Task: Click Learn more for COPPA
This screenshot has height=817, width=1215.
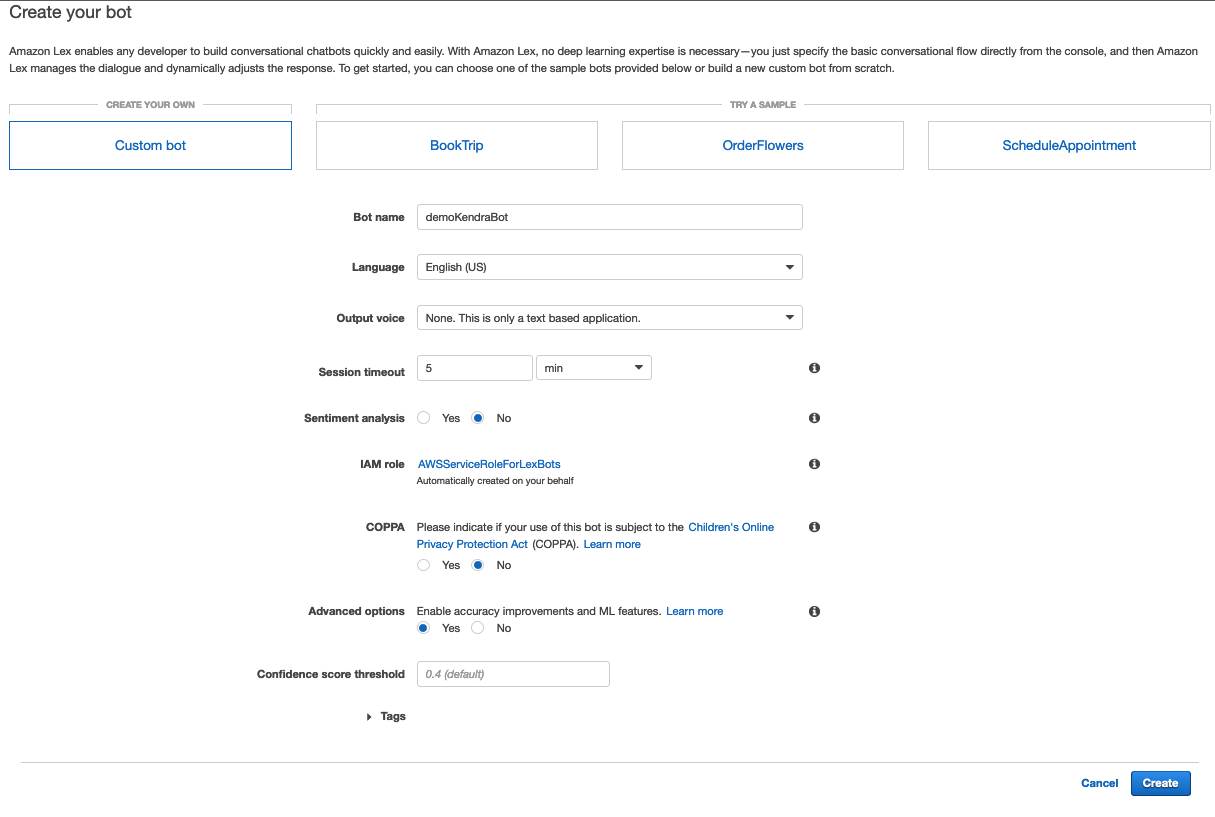Action: click(x=612, y=544)
